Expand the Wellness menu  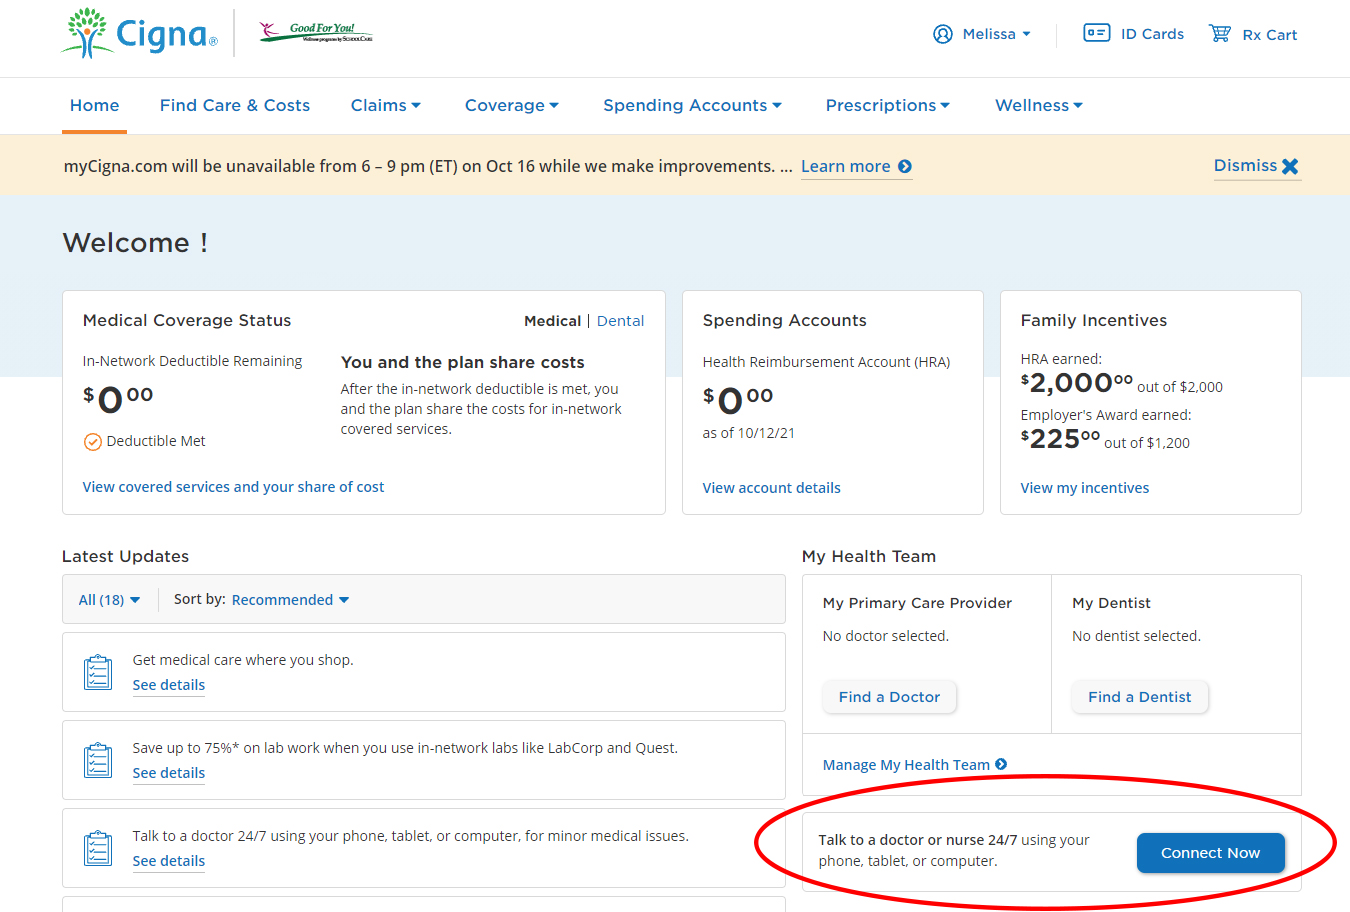1038,105
